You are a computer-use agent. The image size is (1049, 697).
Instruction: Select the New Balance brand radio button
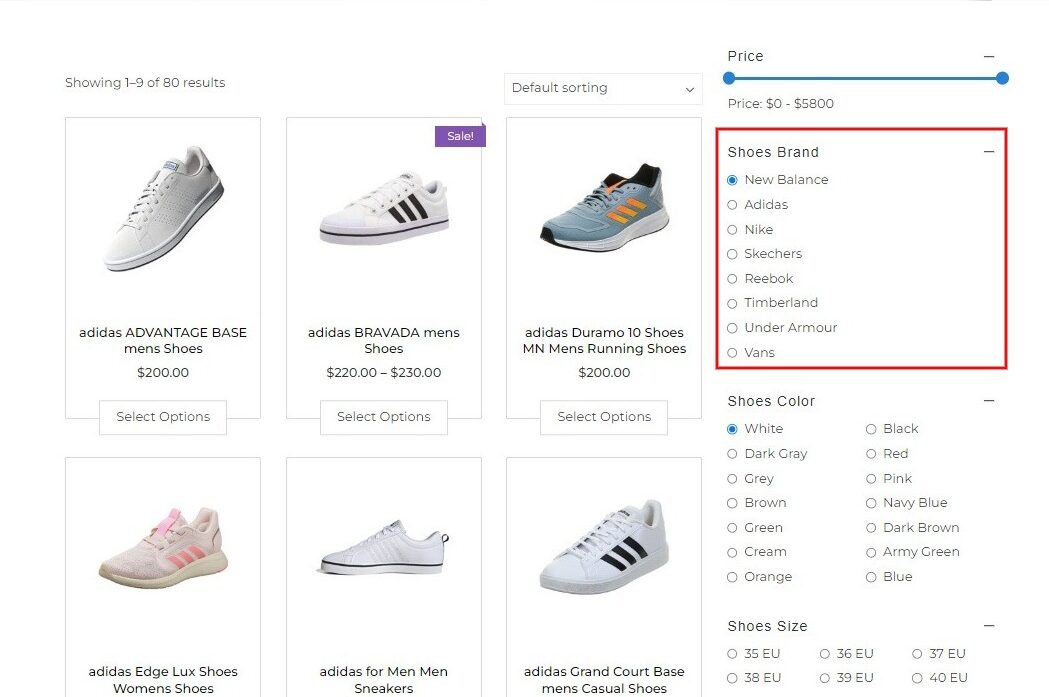[x=732, y=180]
